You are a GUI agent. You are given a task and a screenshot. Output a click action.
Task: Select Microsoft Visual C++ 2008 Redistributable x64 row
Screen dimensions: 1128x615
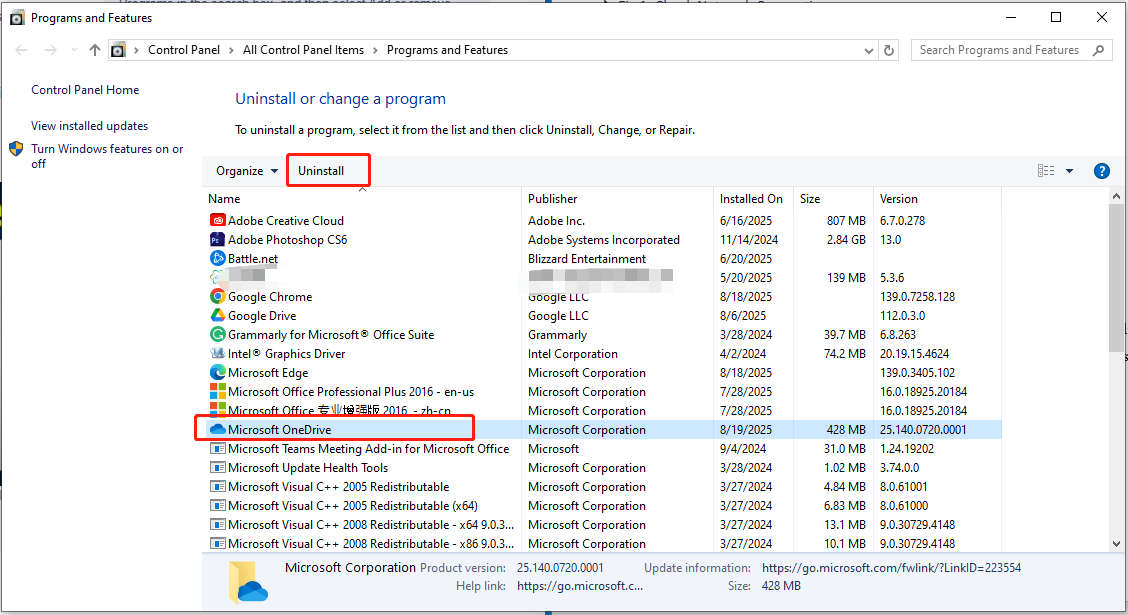(x=602, y=524)
